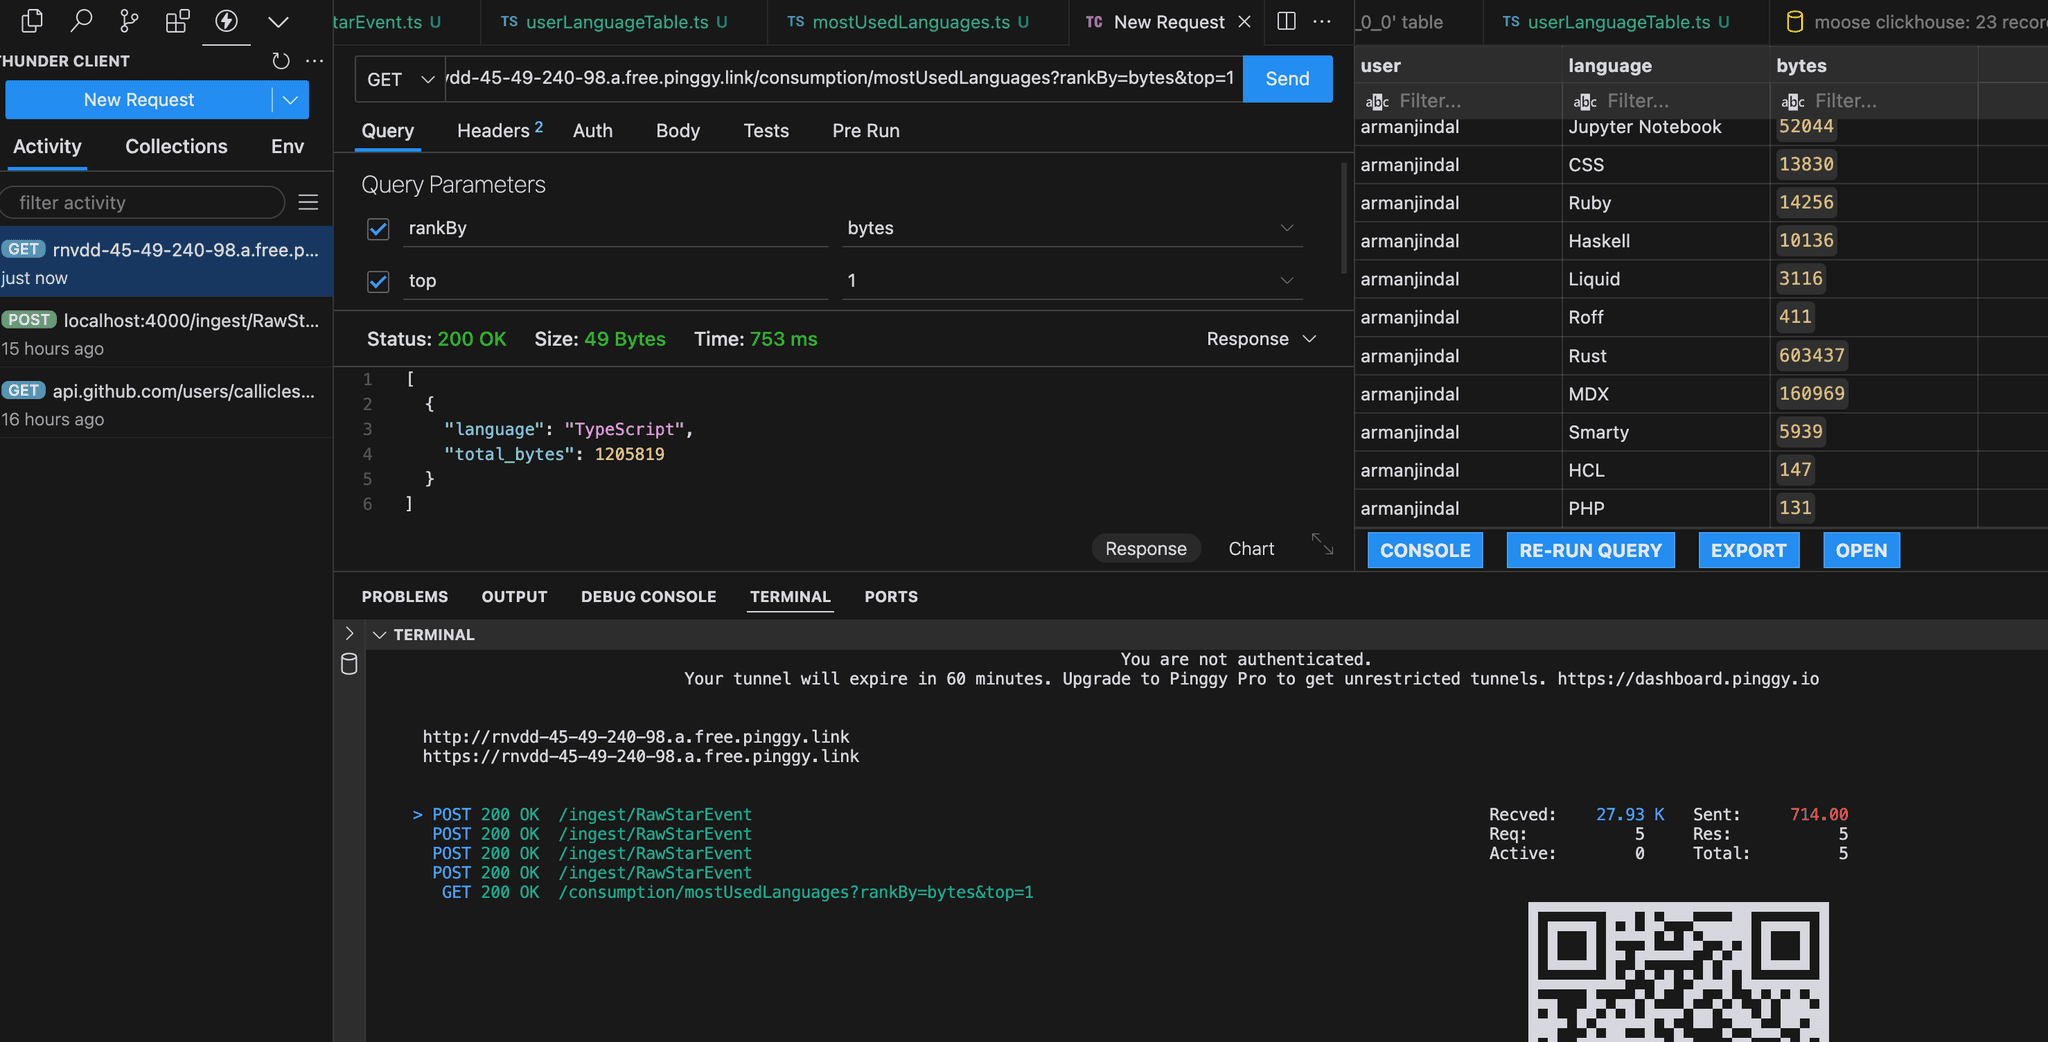Open the Headers tab
The image size is (2048, 1042).
click(x=499, y=131)
